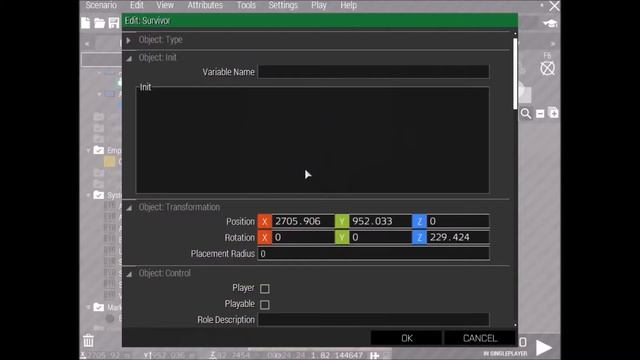This screenshot has width=640, height=360.
Task: Select the F6 crossed-circle marker icon
Action: click(x=547, y=68)
